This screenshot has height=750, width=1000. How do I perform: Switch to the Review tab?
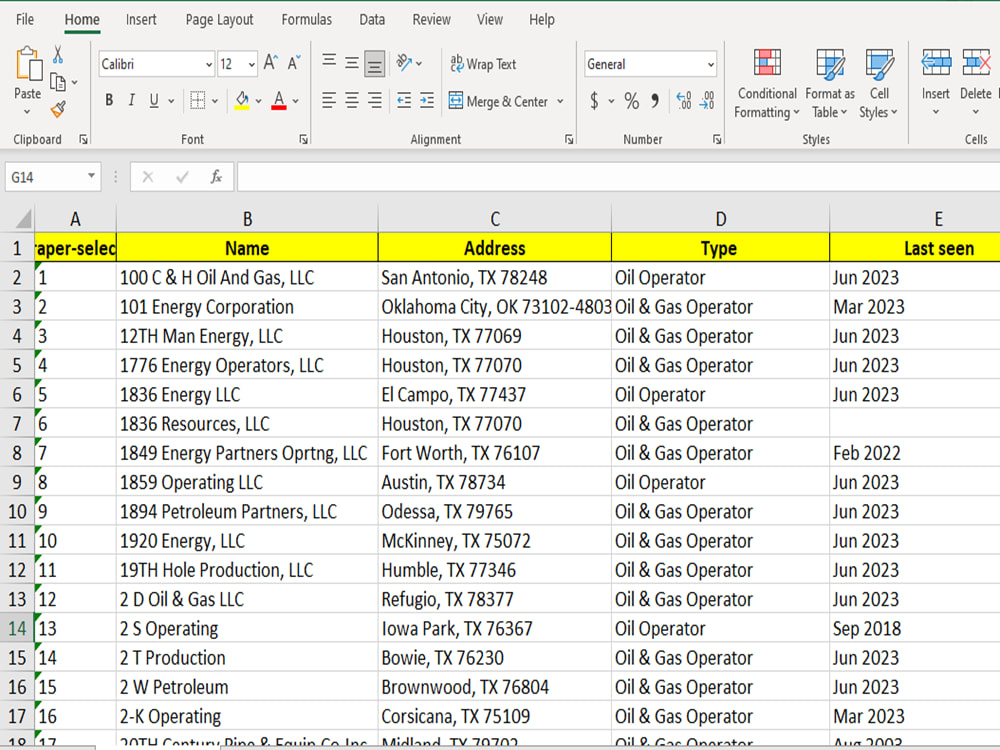click(x=431, y=20)
